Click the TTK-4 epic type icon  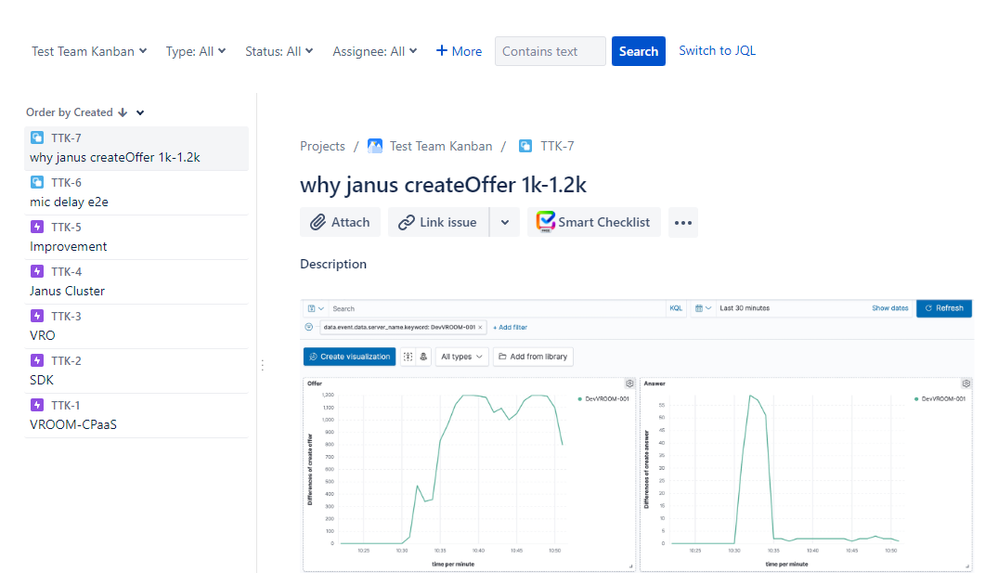tap(37, 271)
